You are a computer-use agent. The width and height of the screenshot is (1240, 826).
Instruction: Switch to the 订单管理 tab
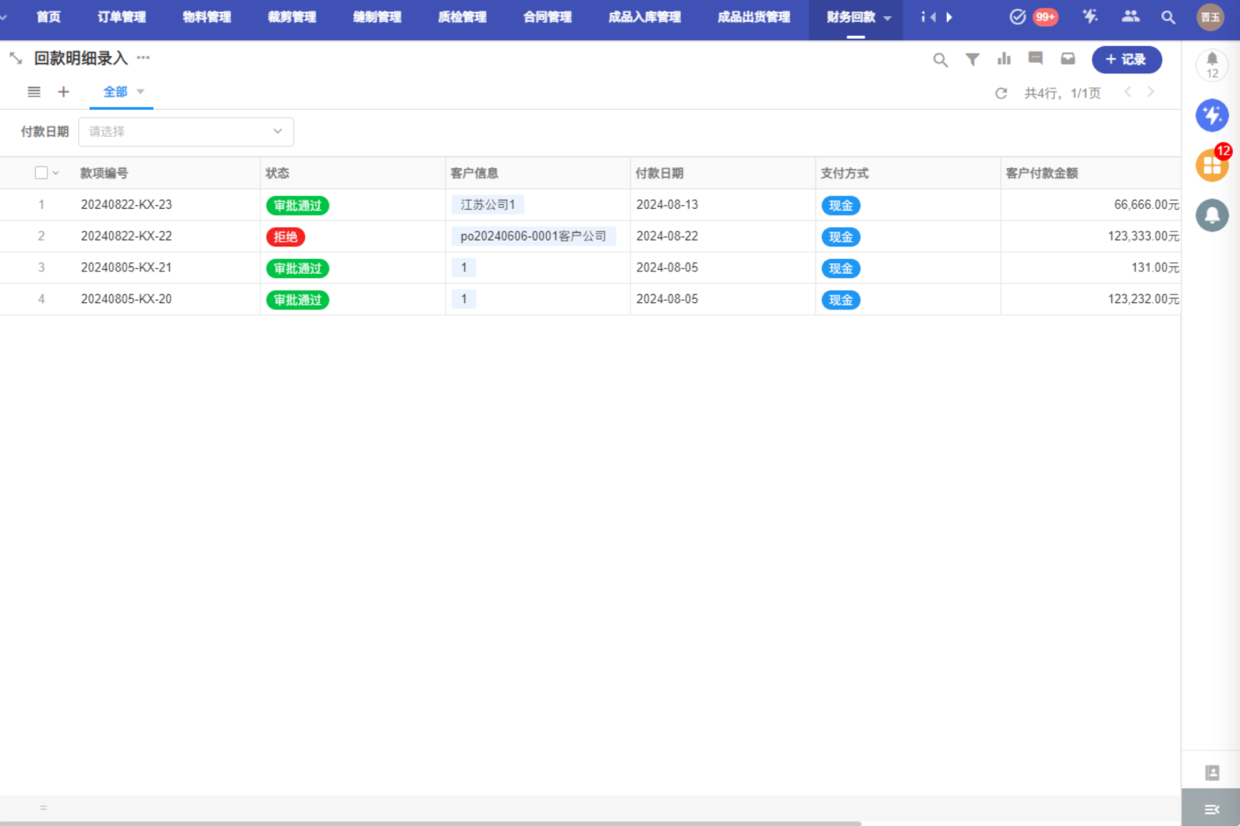point(121,17)
